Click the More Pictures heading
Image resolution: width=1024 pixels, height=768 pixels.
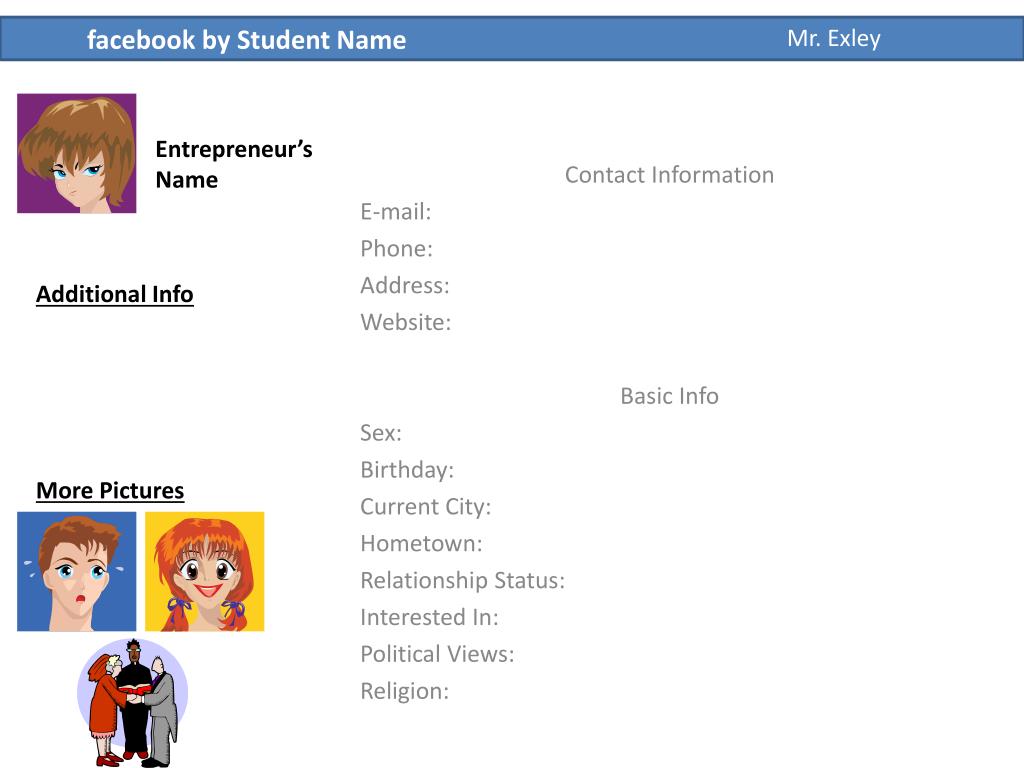click(110, 490)
